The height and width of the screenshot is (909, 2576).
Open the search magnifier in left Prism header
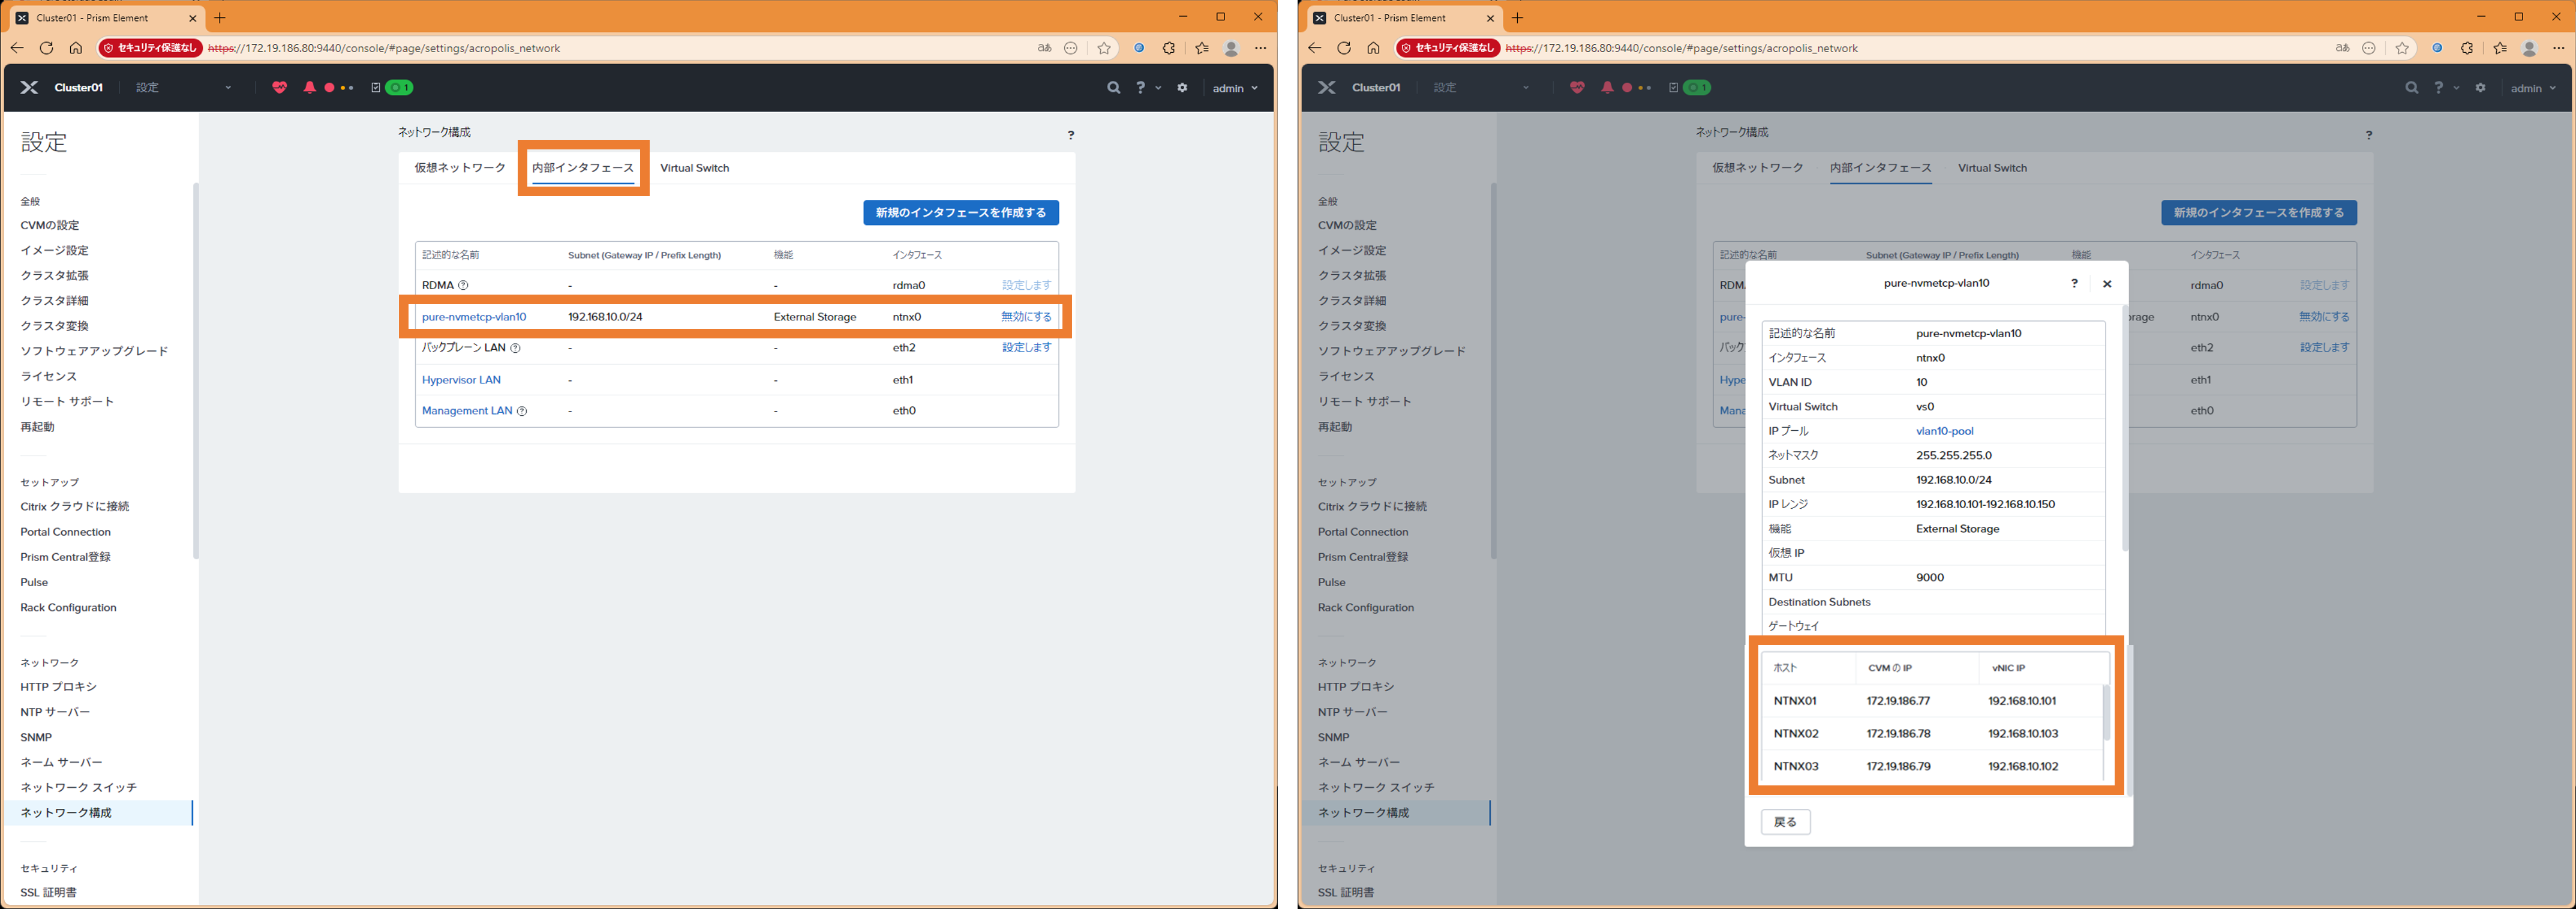(x=1113, y=88)
